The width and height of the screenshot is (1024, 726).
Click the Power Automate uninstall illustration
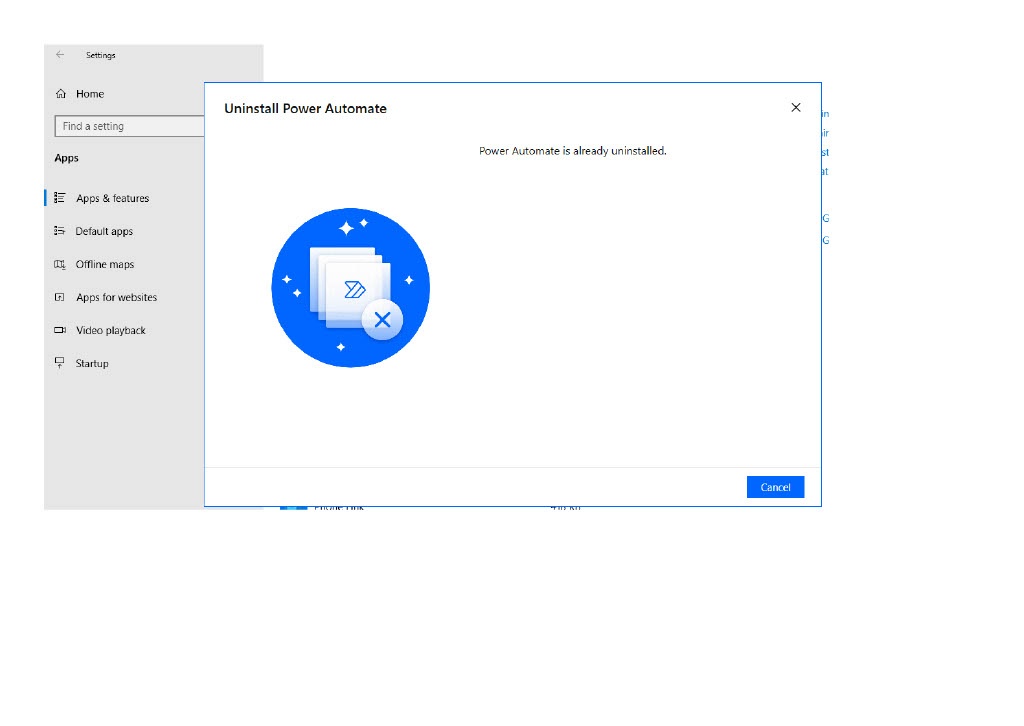click(x=351, y=287)
